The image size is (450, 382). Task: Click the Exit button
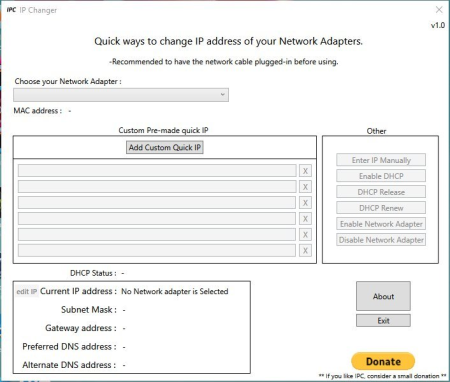click(x=383, y=321)
